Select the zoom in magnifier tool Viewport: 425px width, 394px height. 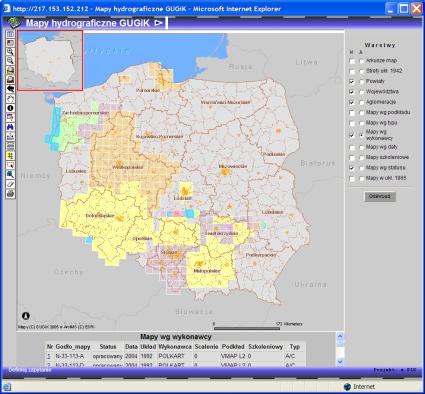click(x=10, y=51)
